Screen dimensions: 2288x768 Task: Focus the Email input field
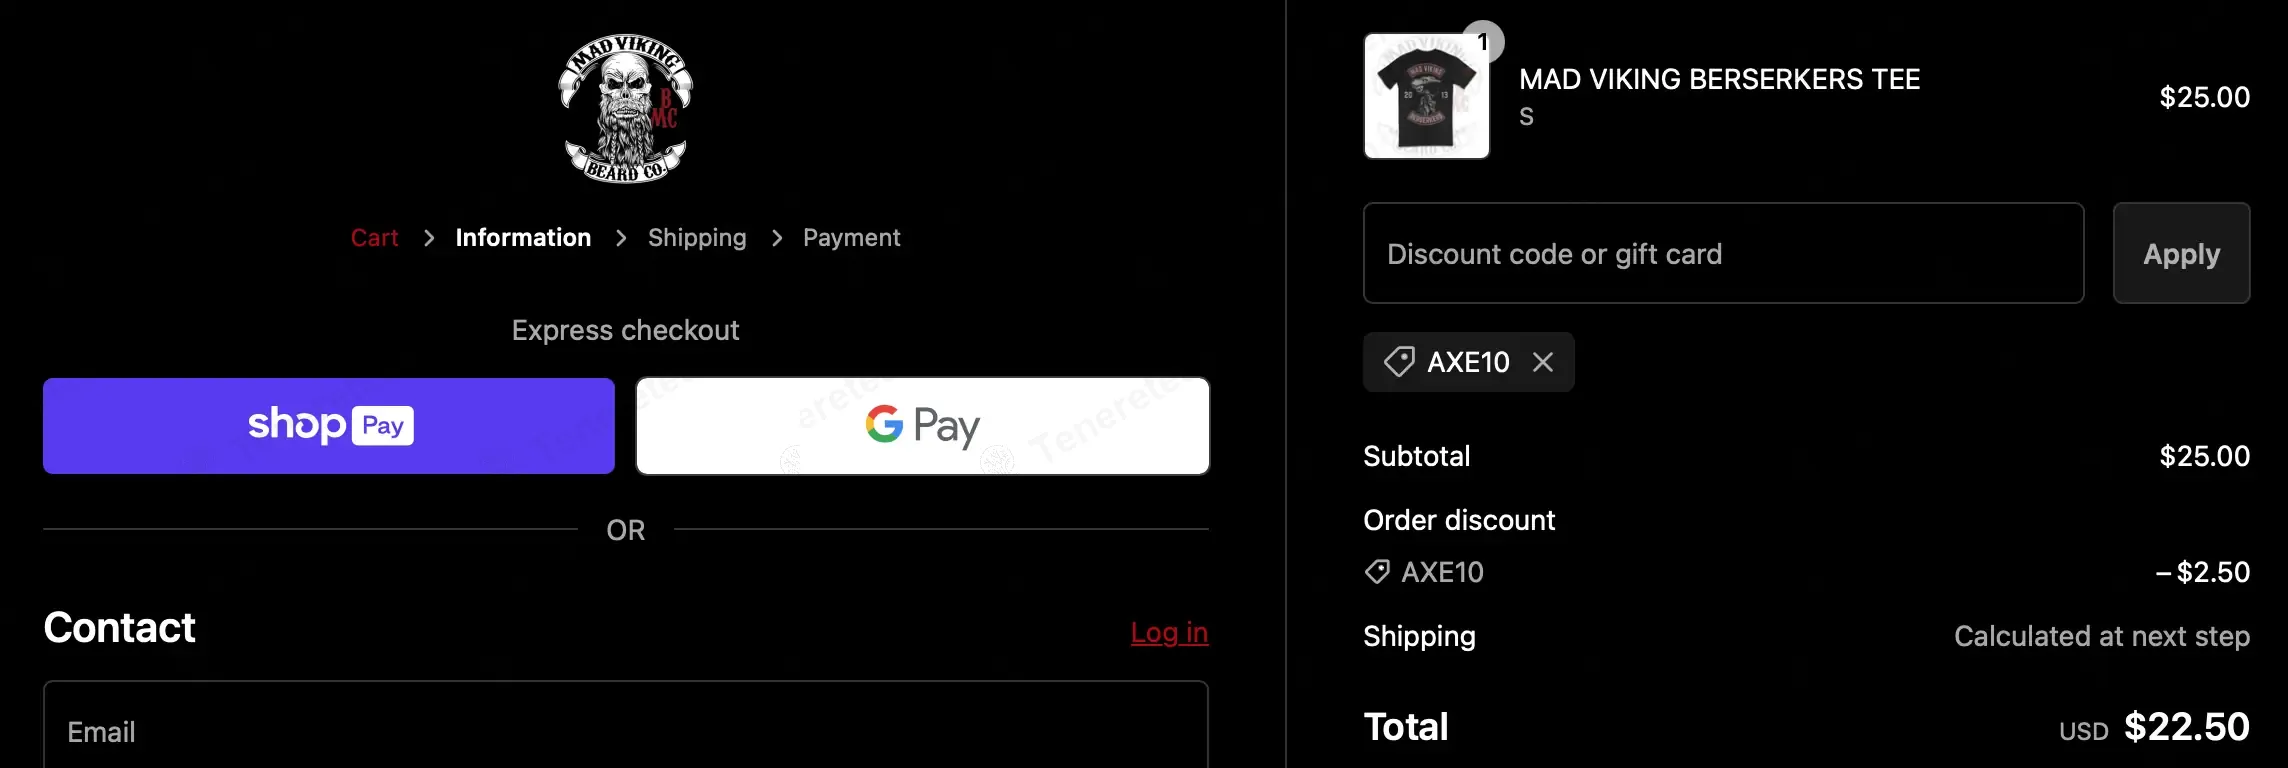click(625, 730)
